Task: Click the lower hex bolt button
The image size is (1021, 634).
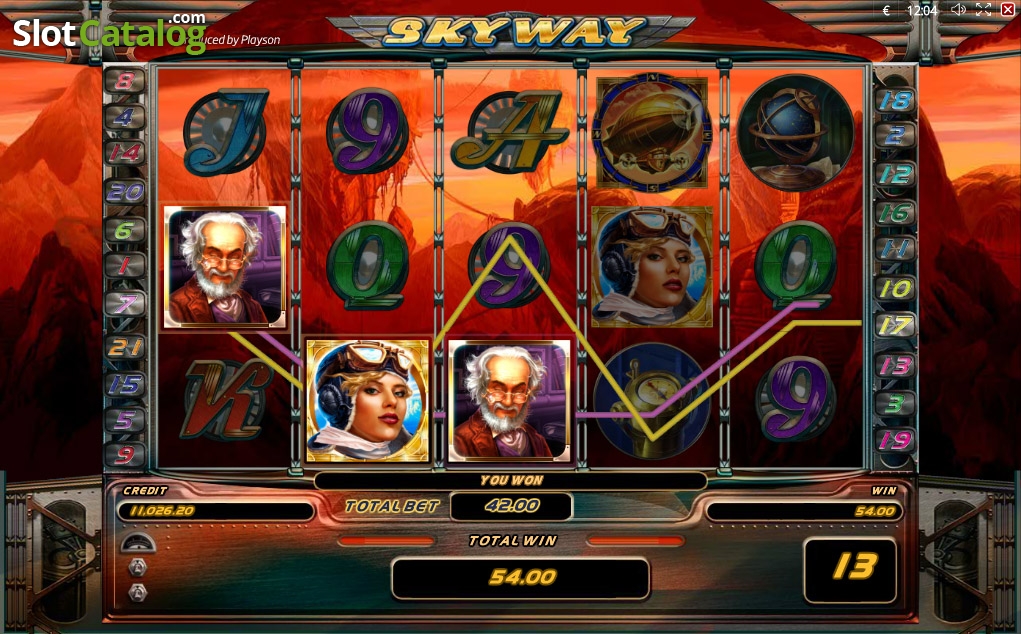Action: pos(137,592)
